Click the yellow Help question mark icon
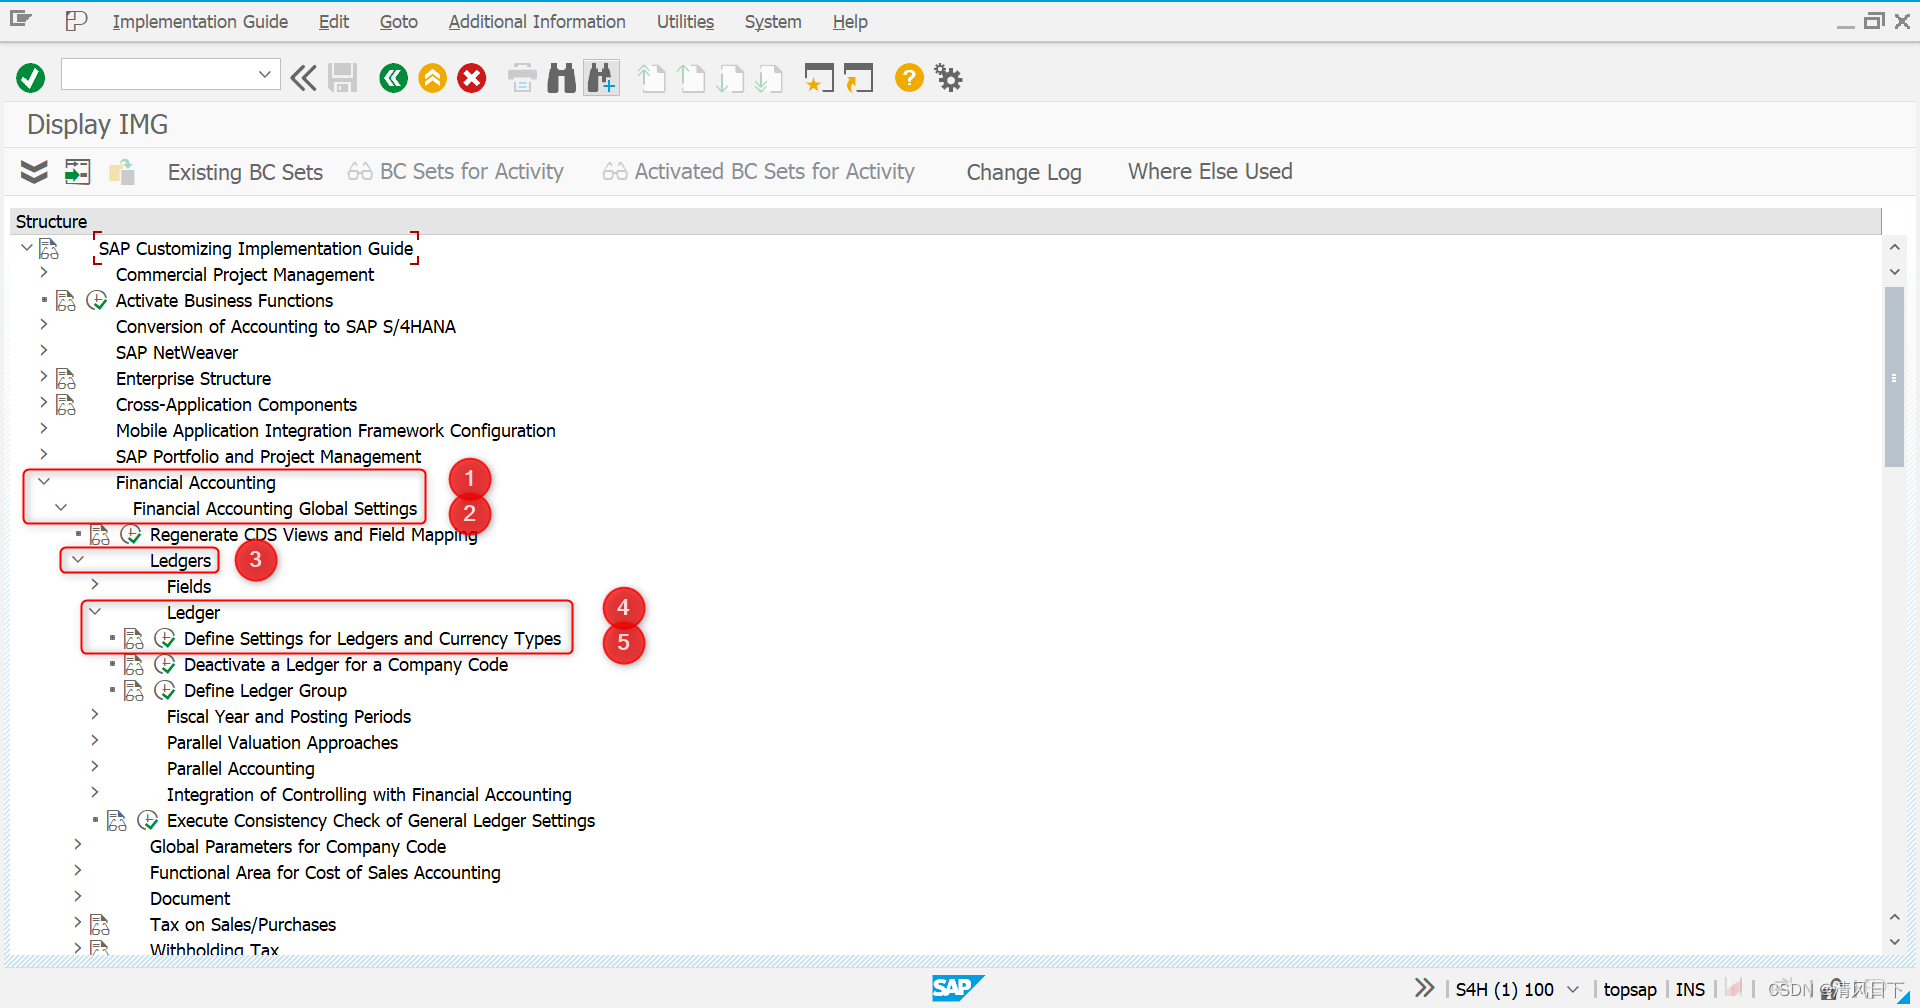 (909, 77)
